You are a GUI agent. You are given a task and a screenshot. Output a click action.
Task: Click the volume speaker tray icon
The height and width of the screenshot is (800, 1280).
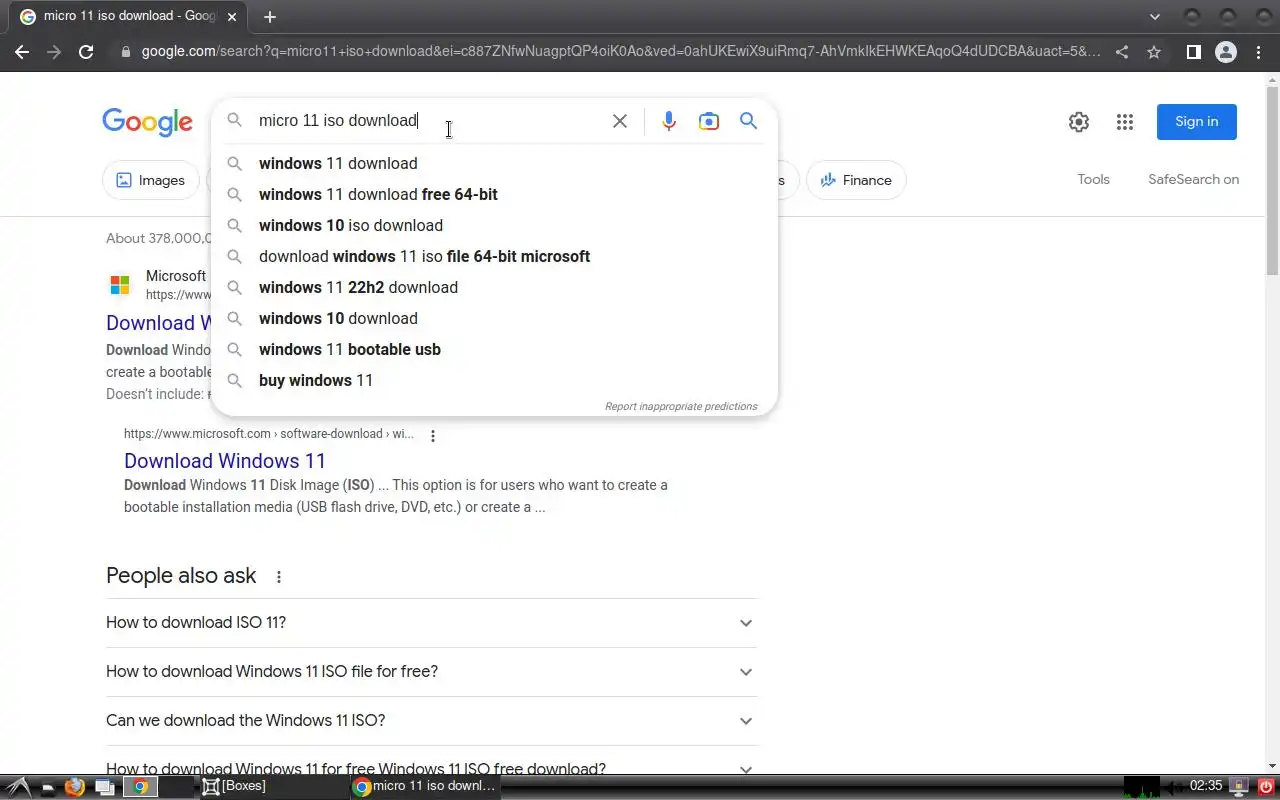click(x=1174, y=787)
